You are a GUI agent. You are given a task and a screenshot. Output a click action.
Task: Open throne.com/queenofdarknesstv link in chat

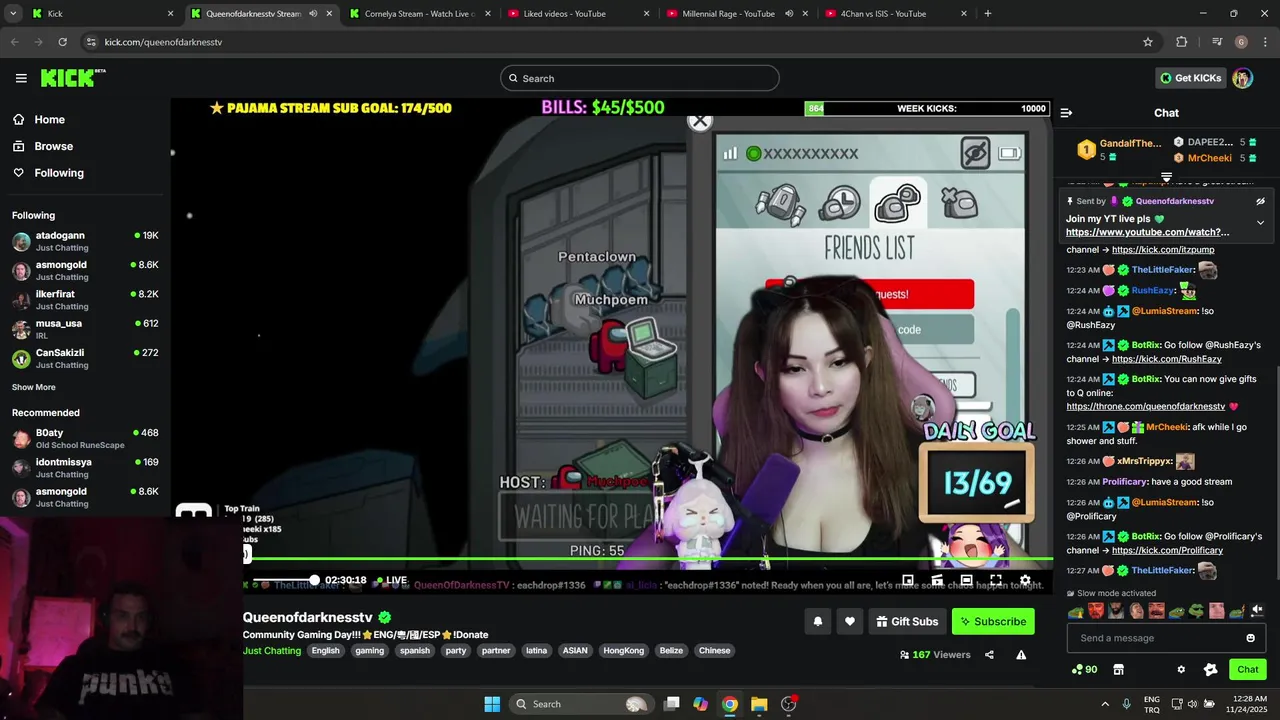pyautogui.click(x=1145, y=407)
